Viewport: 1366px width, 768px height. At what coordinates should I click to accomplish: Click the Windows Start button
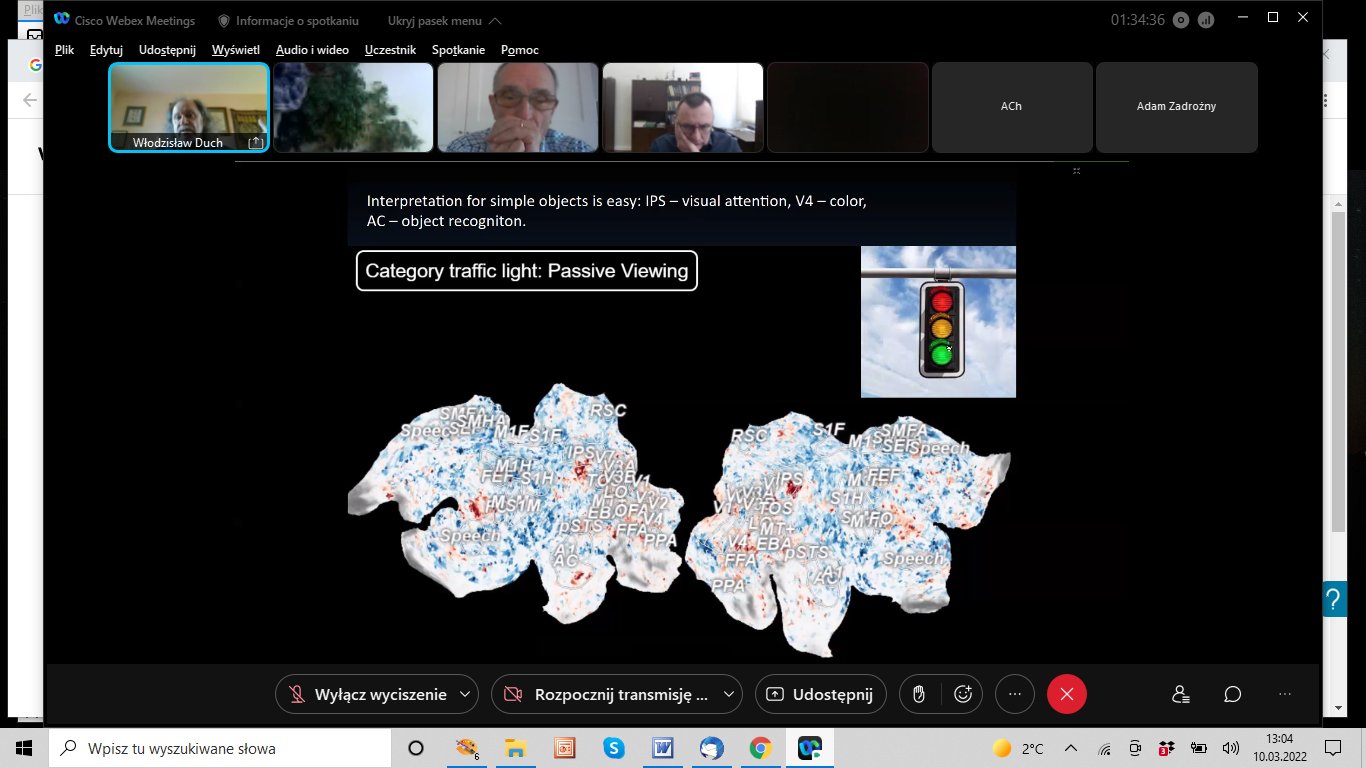[23, 748]
